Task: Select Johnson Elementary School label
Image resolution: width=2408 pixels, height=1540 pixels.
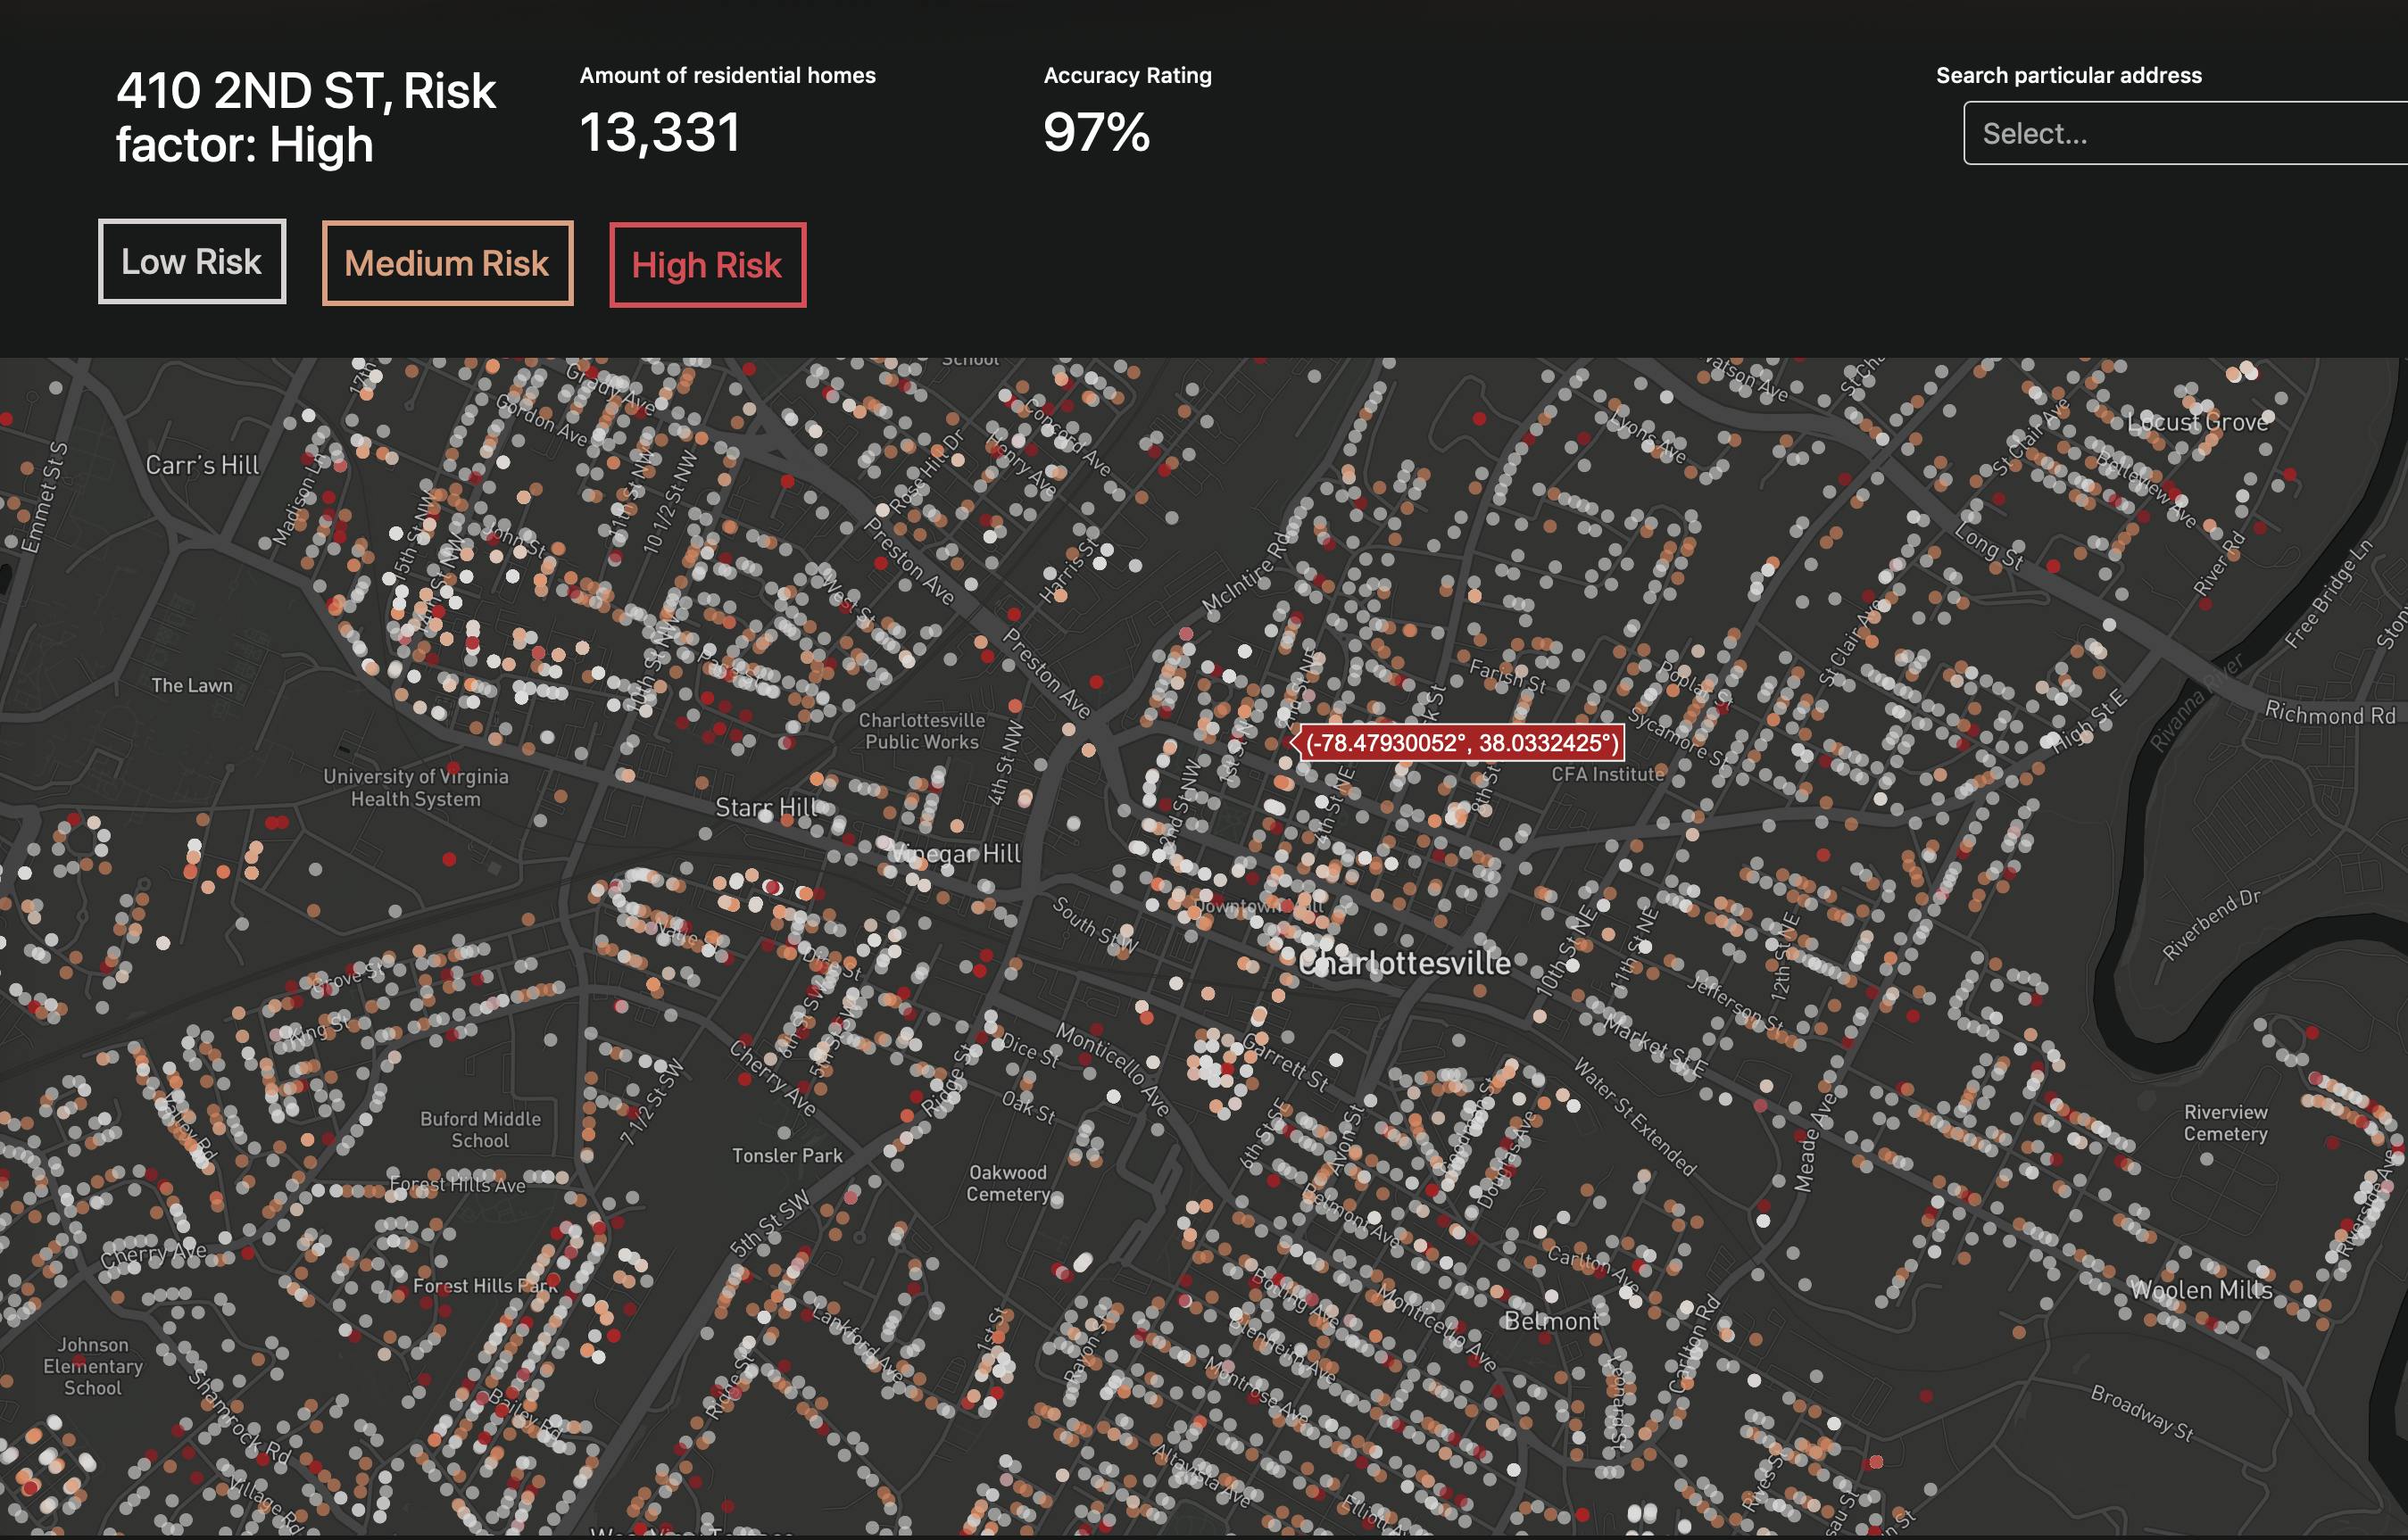Action: 93,1366
